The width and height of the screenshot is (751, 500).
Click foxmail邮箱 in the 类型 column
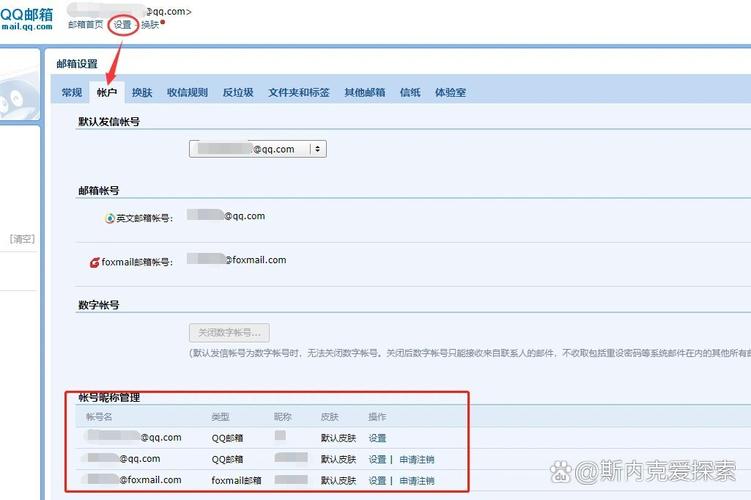coord(236,480)
